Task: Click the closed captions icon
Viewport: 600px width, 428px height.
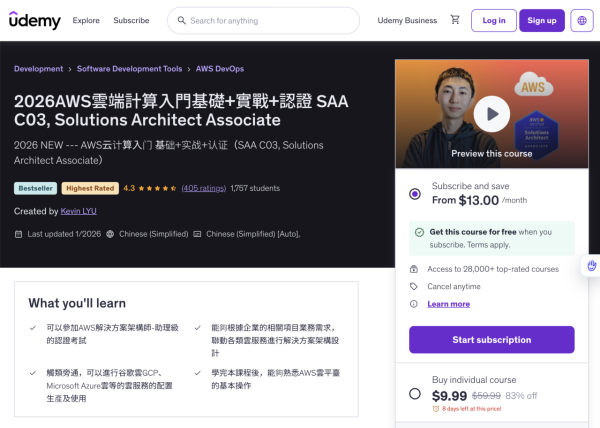Action: click(x=197, y=234)
